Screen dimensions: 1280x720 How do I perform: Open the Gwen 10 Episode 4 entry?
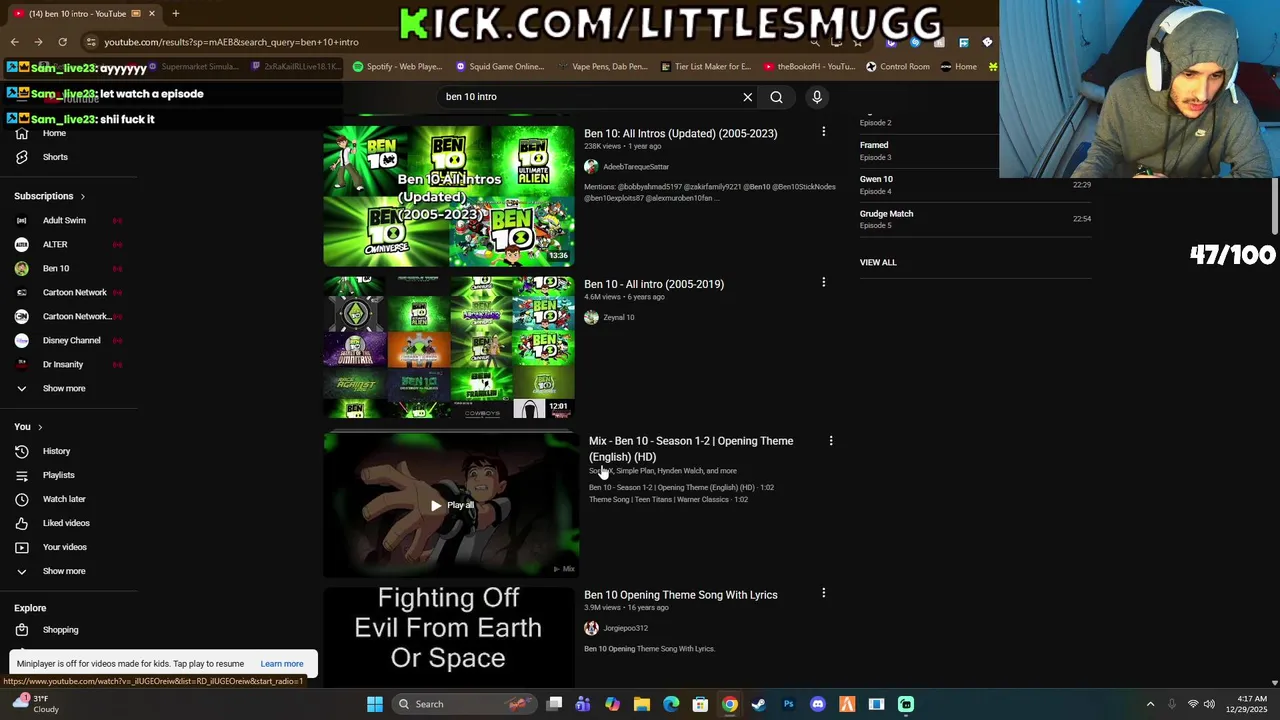point(975,185)
